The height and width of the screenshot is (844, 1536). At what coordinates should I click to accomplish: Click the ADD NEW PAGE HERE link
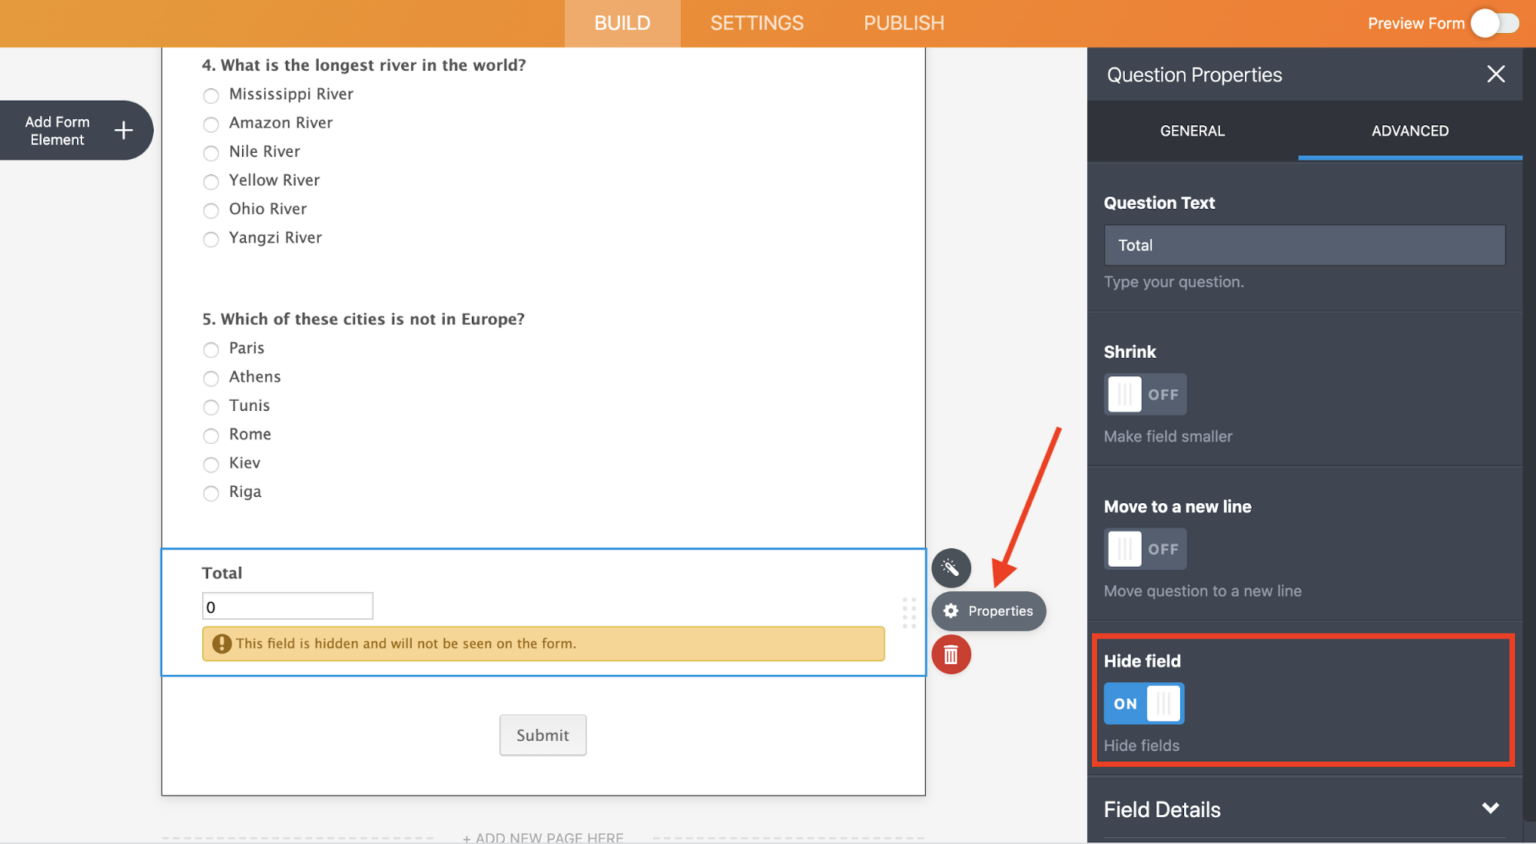(x=543, y=838)
